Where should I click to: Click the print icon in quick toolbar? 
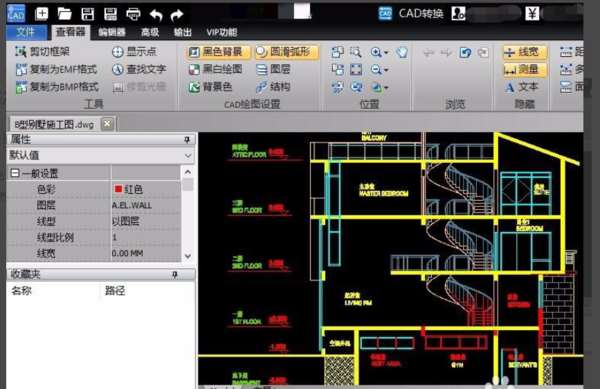click(x=133, y=15)
